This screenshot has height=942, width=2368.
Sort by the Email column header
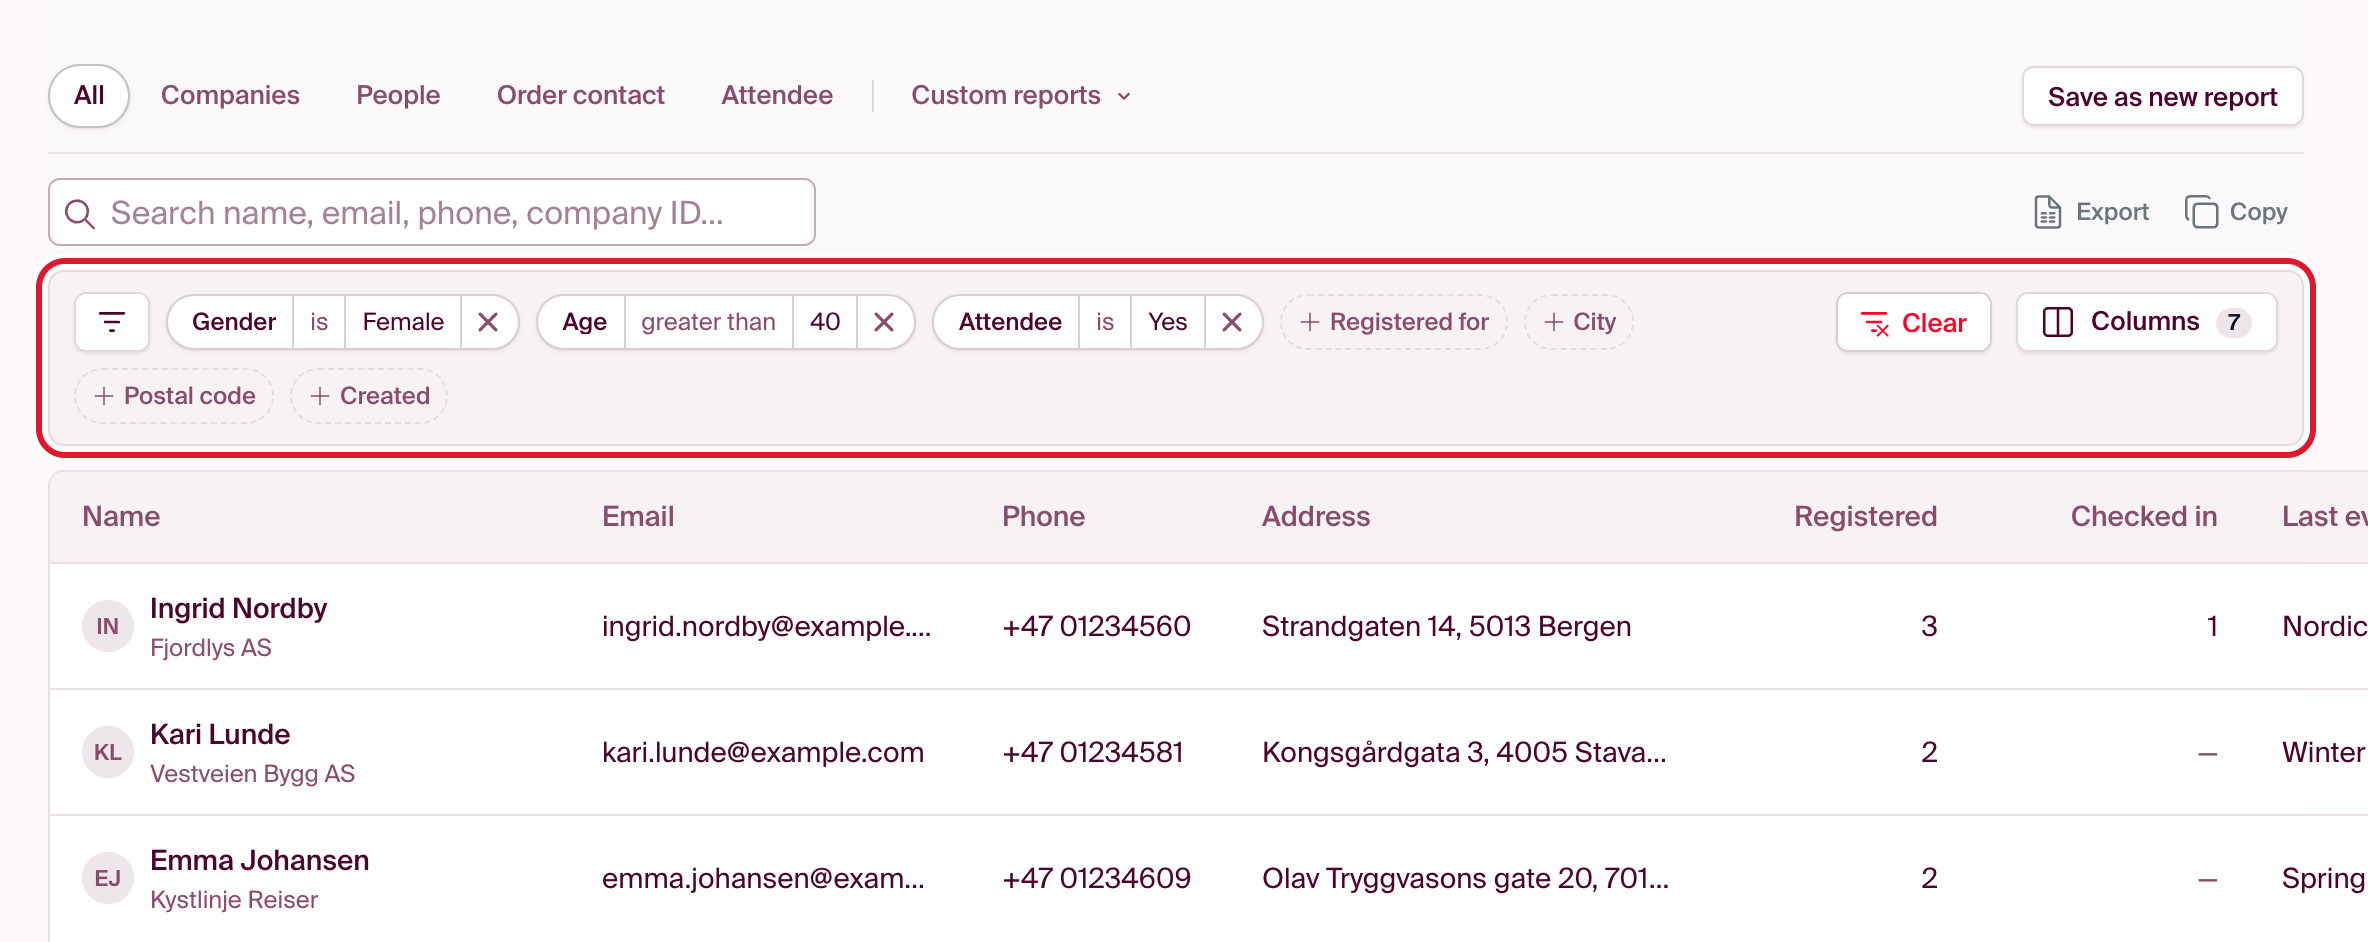click(x=638, y=517)
